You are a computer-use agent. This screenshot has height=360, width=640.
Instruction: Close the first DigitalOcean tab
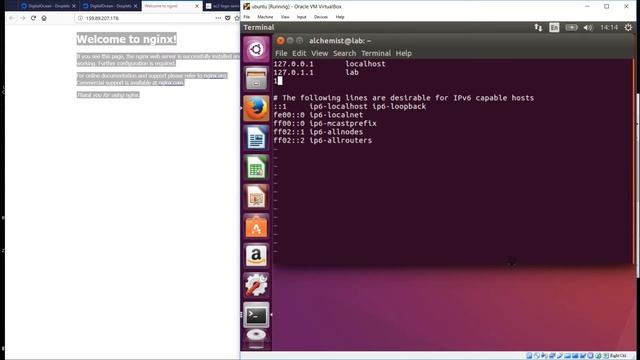point(74,6)
